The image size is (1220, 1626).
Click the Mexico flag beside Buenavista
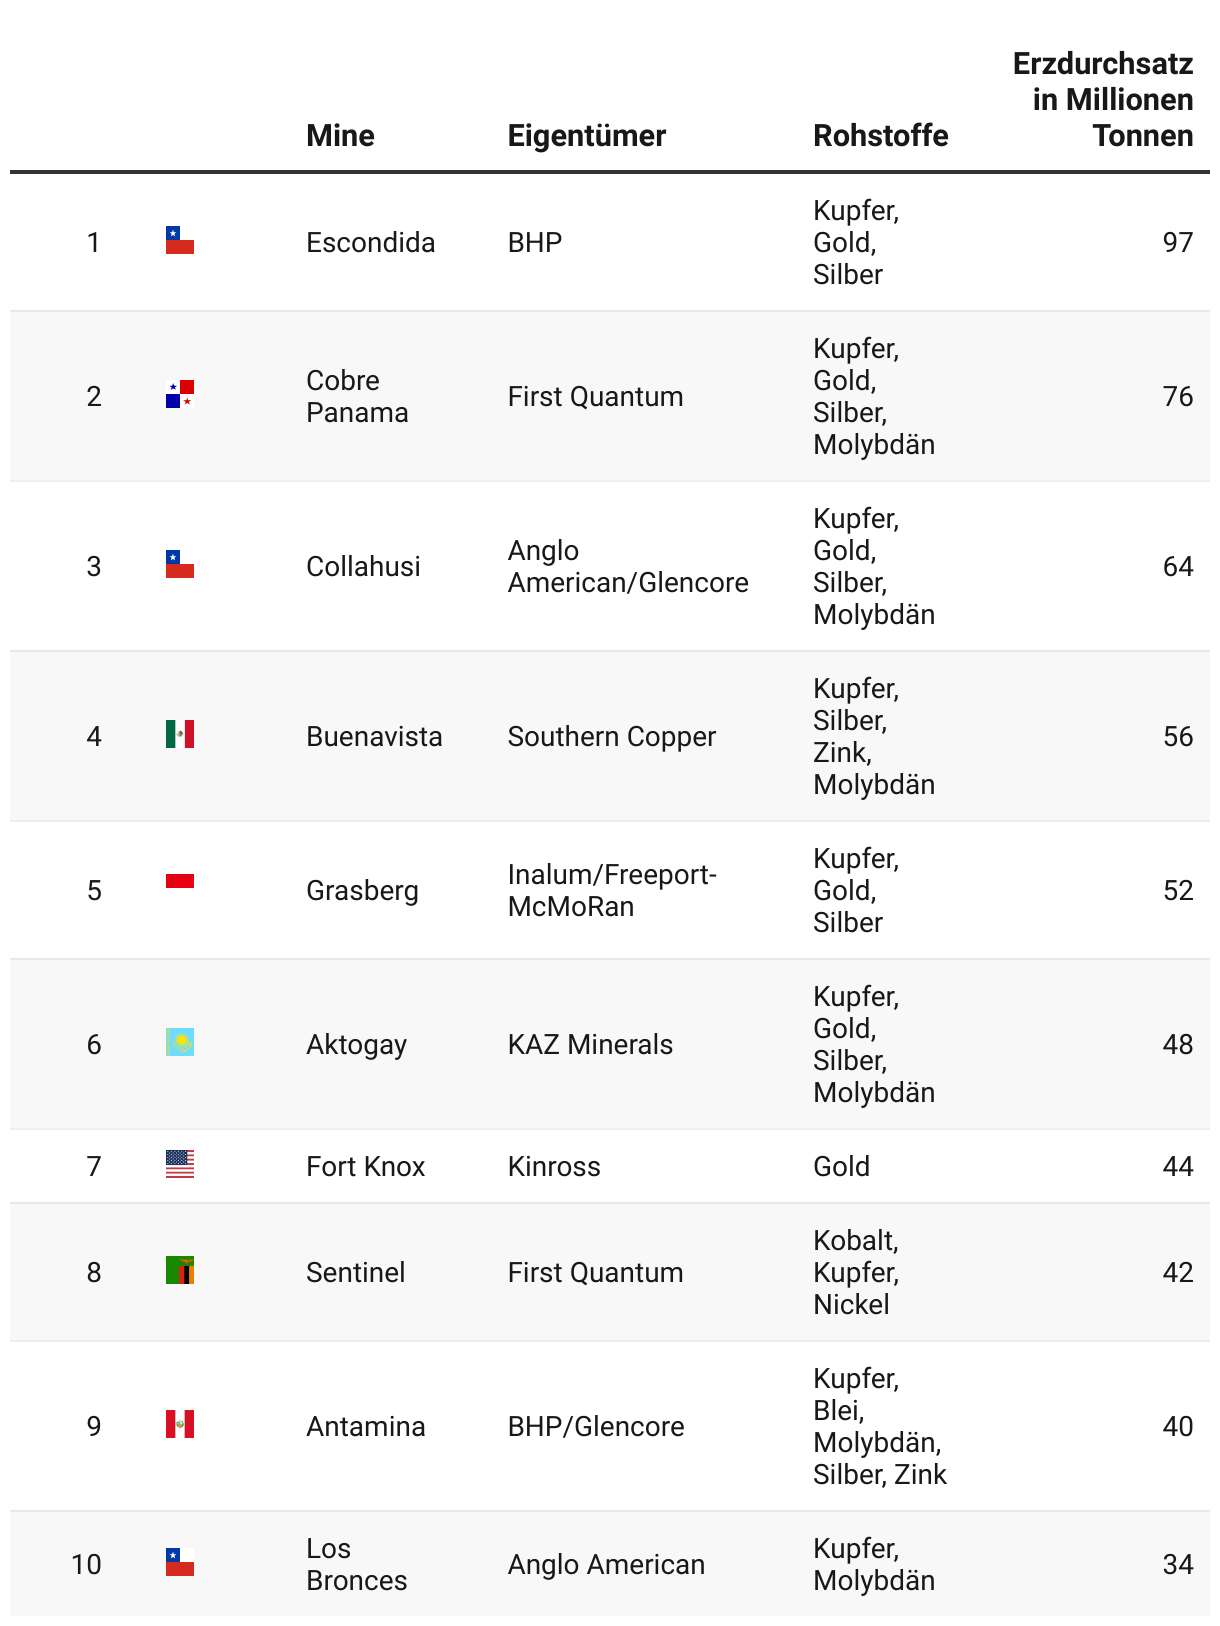[x=180, y=735]
